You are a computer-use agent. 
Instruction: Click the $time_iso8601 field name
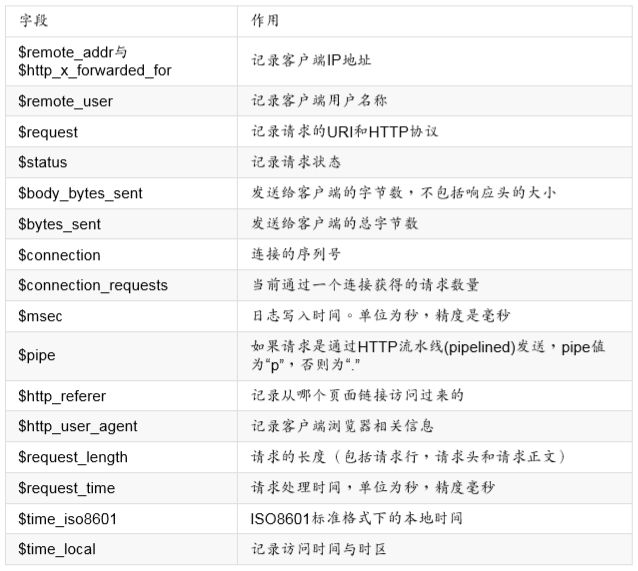tap(68, 519)
